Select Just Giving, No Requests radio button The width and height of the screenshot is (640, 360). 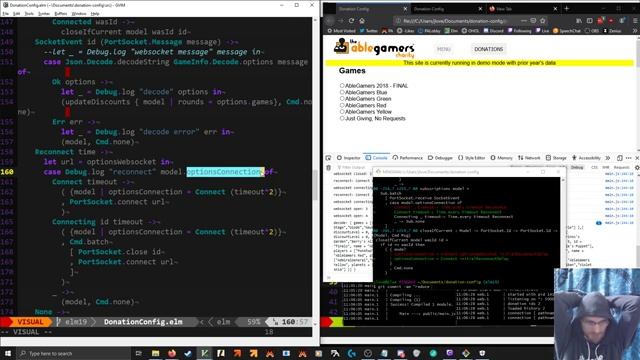tap(342, 118)
